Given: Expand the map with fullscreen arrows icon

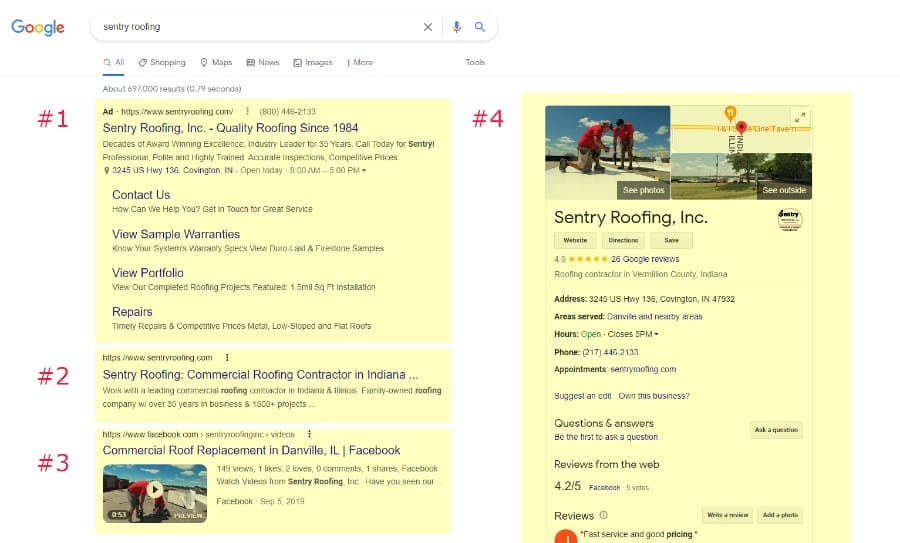Looking at the screenshot, I should [x=800, y=117].
